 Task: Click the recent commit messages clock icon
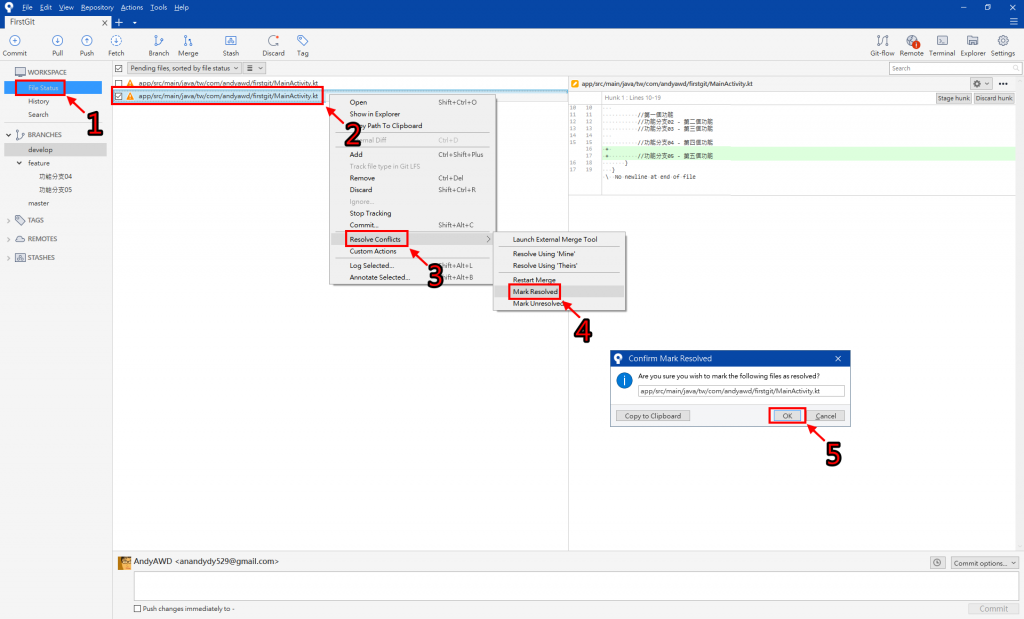tap(937, 563)
